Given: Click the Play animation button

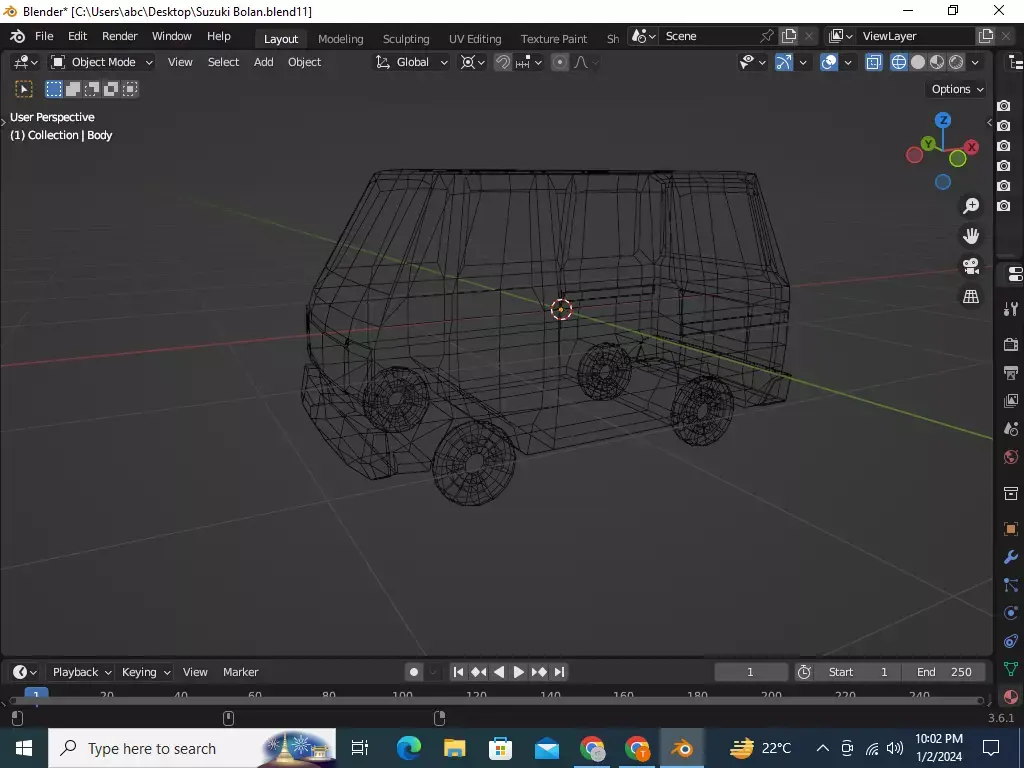Looking at the screenshot, I should [x=519, y=672].
